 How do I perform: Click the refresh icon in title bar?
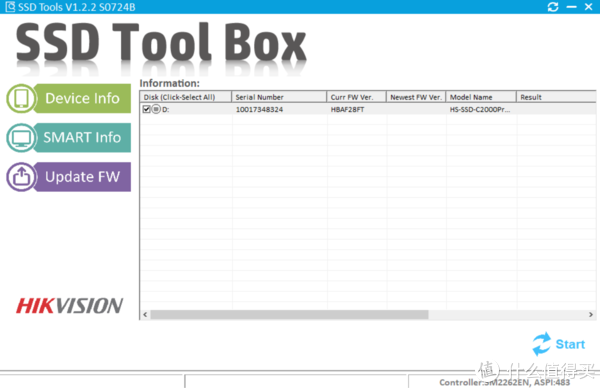553,7
